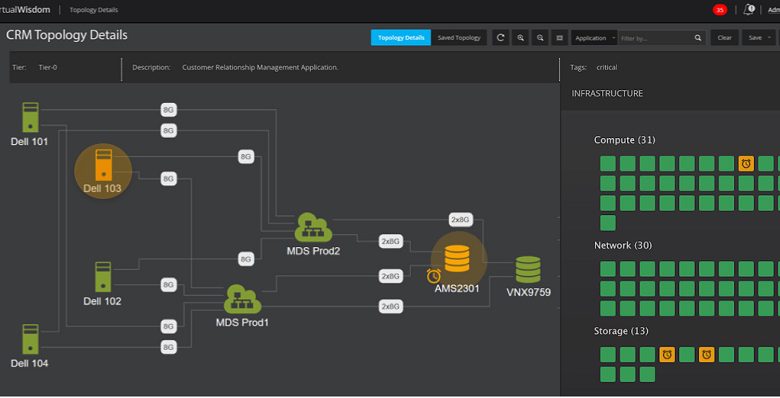Screen dimensions: 780x398
Task: Click the fit-to-screen icon in toolbar
Action: [x=560, y=38]
